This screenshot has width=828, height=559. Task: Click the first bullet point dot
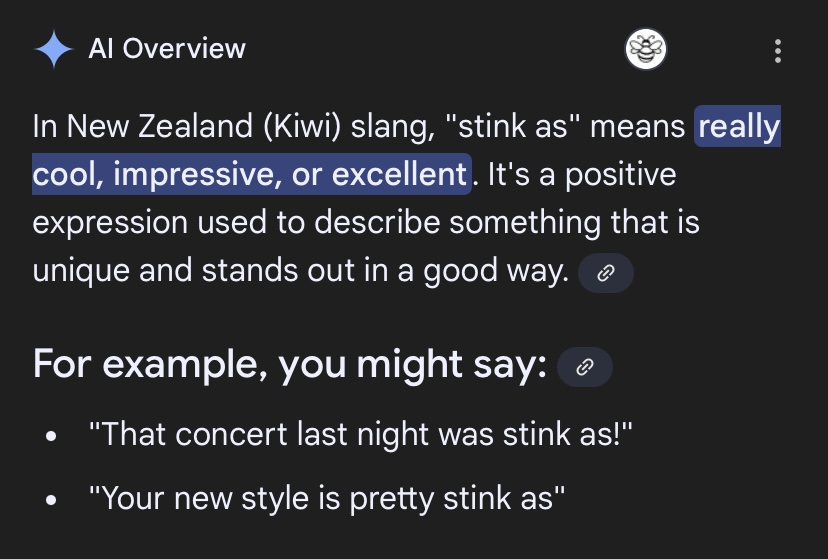point(51,437)
